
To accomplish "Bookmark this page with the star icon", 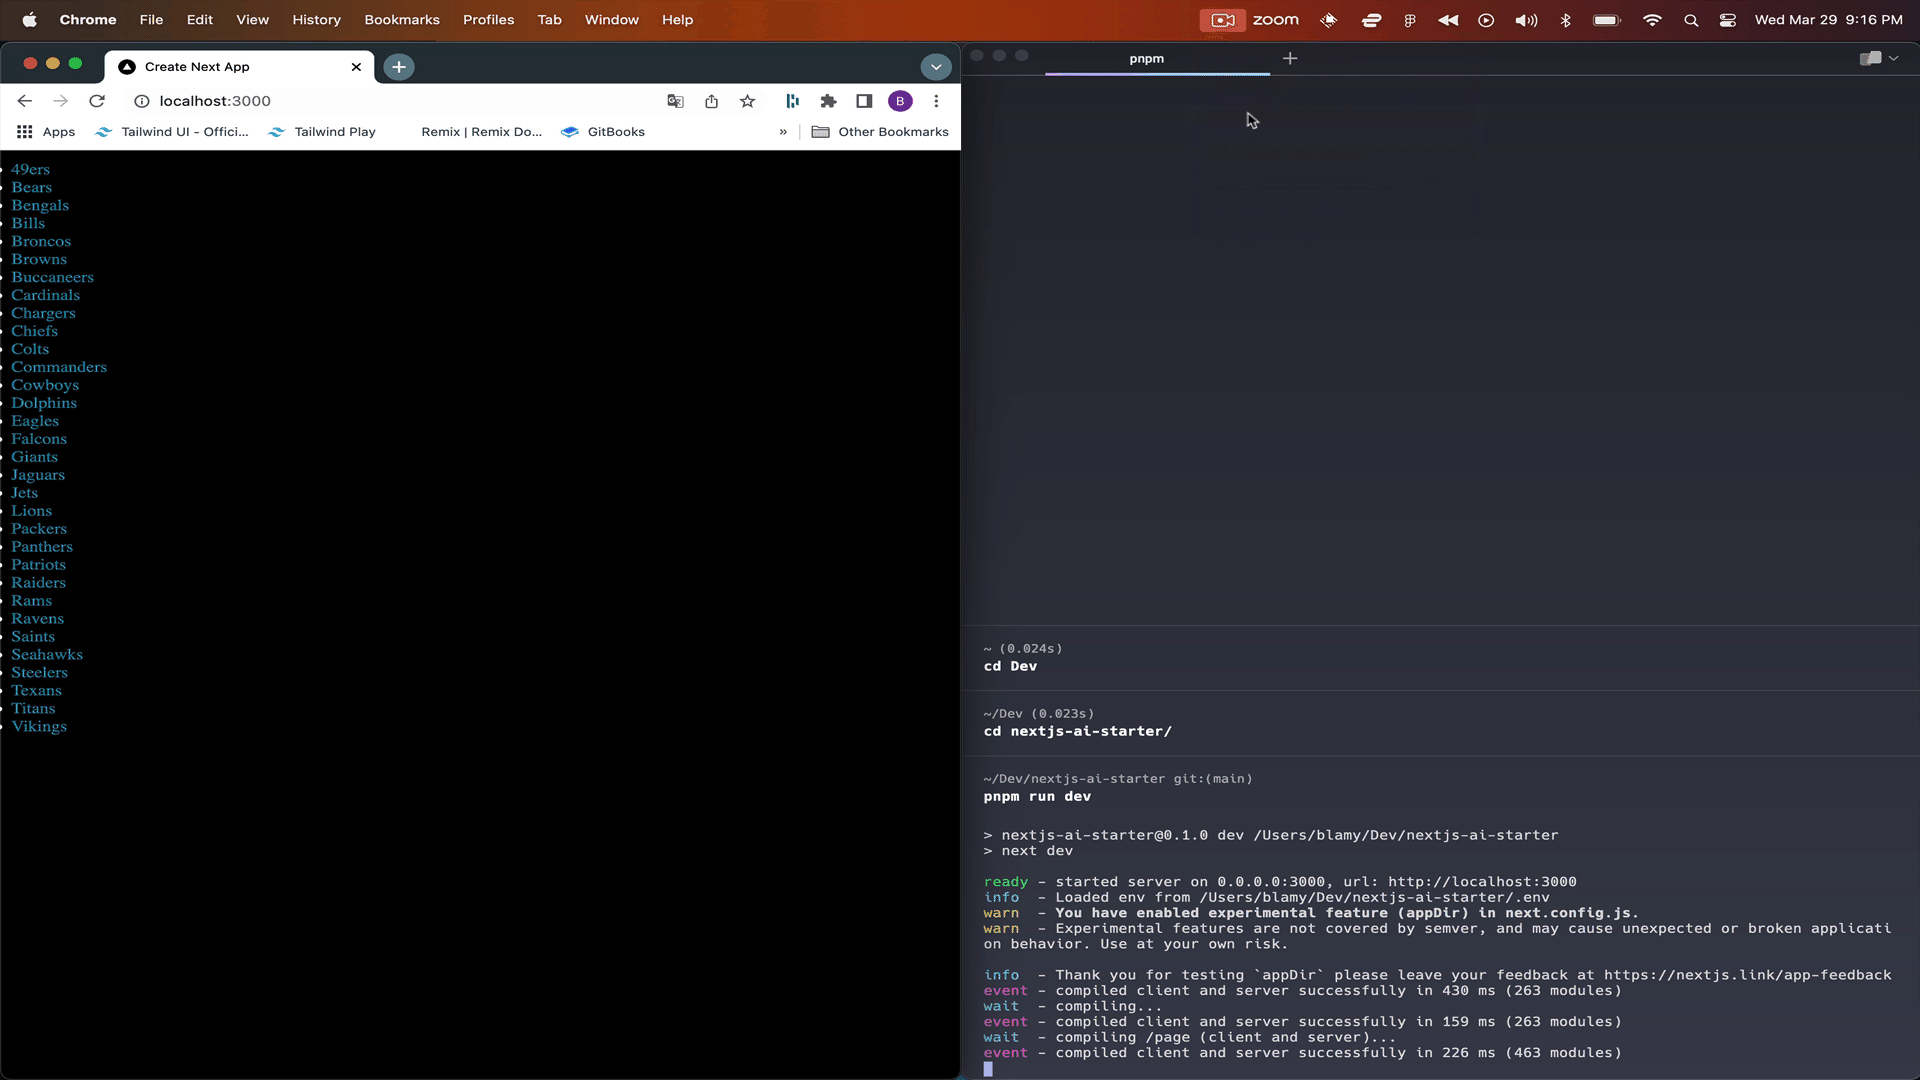I will click(x=747, y=101).
